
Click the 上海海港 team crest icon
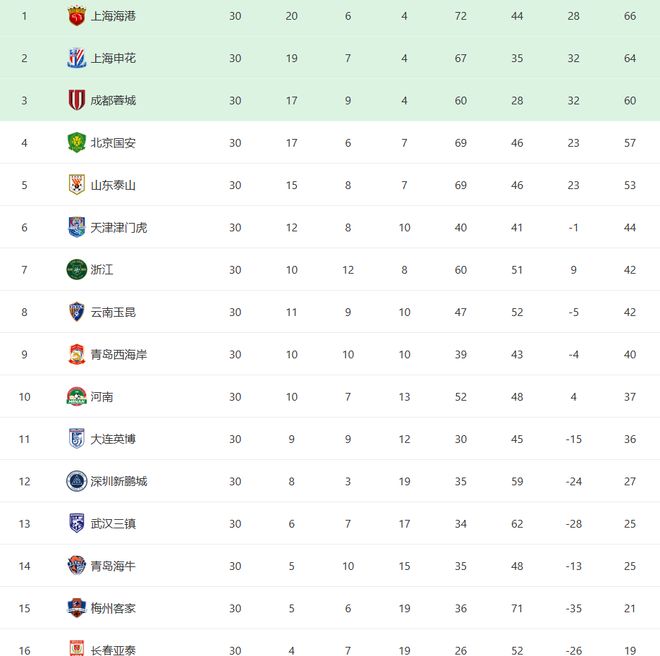pyautogui.click(x=77, y=16)
